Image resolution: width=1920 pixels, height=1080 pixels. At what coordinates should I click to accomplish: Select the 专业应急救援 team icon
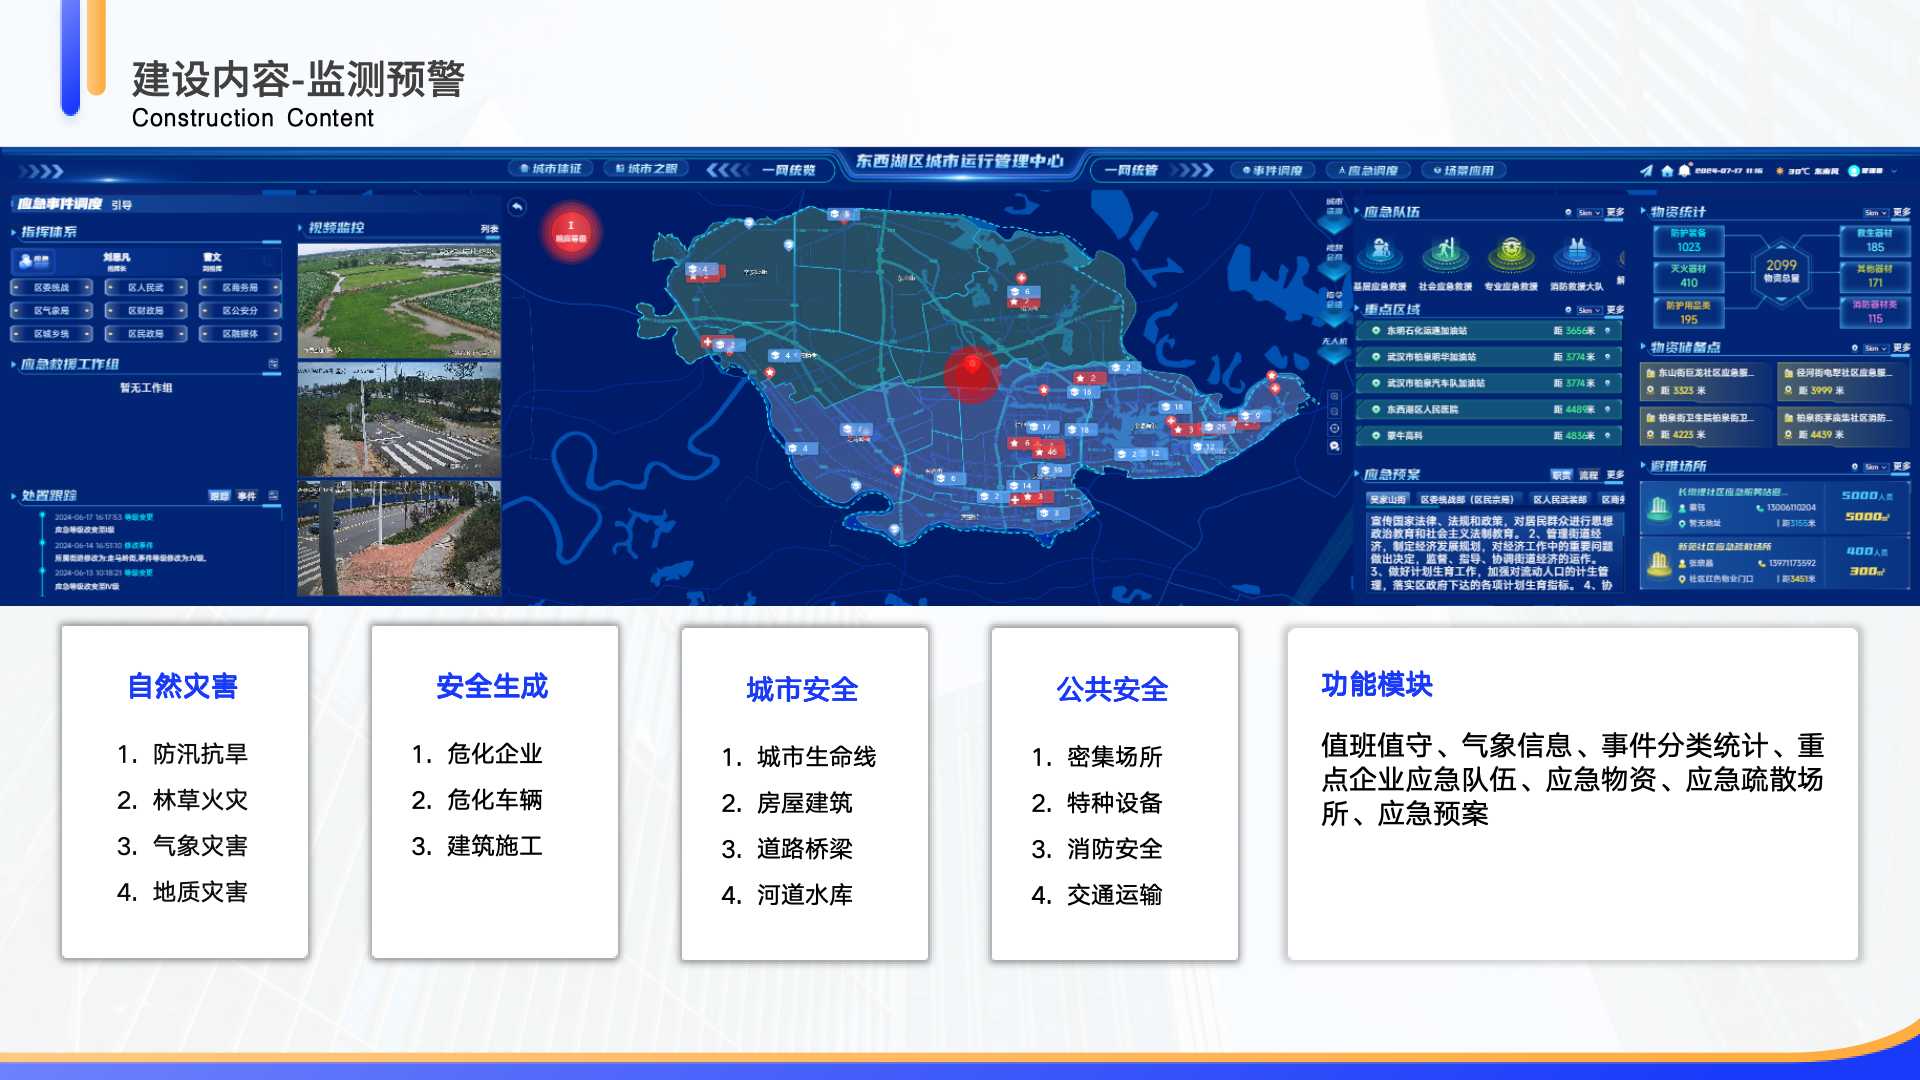click(x=1511, y=252)
